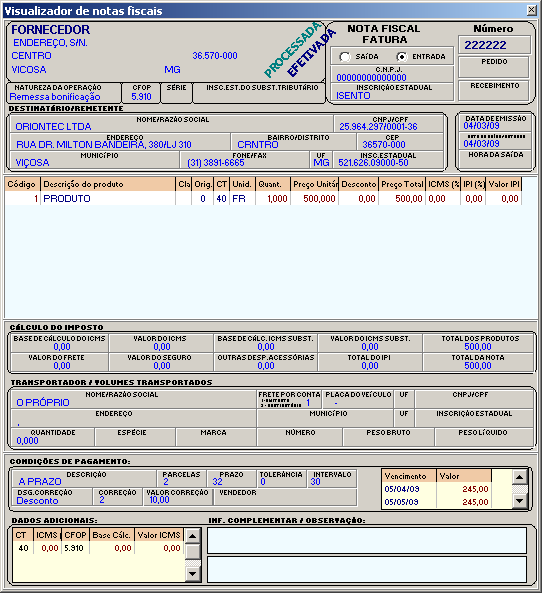
Task: Click the invoice number field 222222
Action: pyautogui.click(x=494, y=45)
